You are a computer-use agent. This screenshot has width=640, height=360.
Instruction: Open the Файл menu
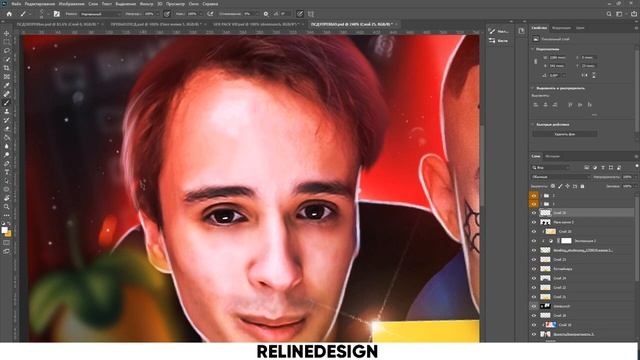click(x=16, y=4)
